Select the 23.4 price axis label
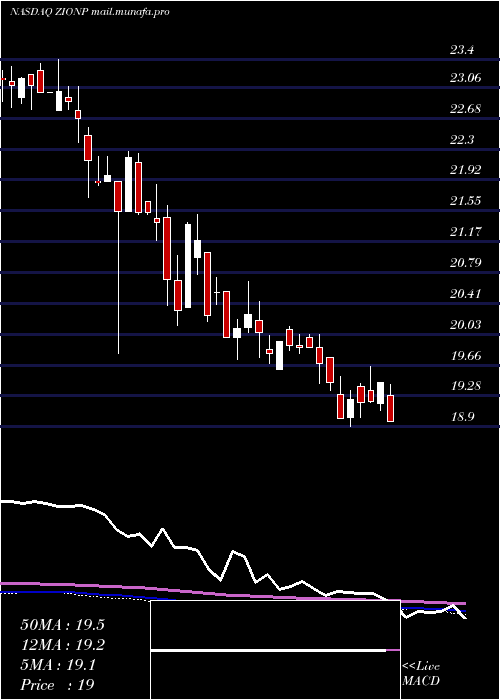Screen dimensions: 500x700 (462, 50)
